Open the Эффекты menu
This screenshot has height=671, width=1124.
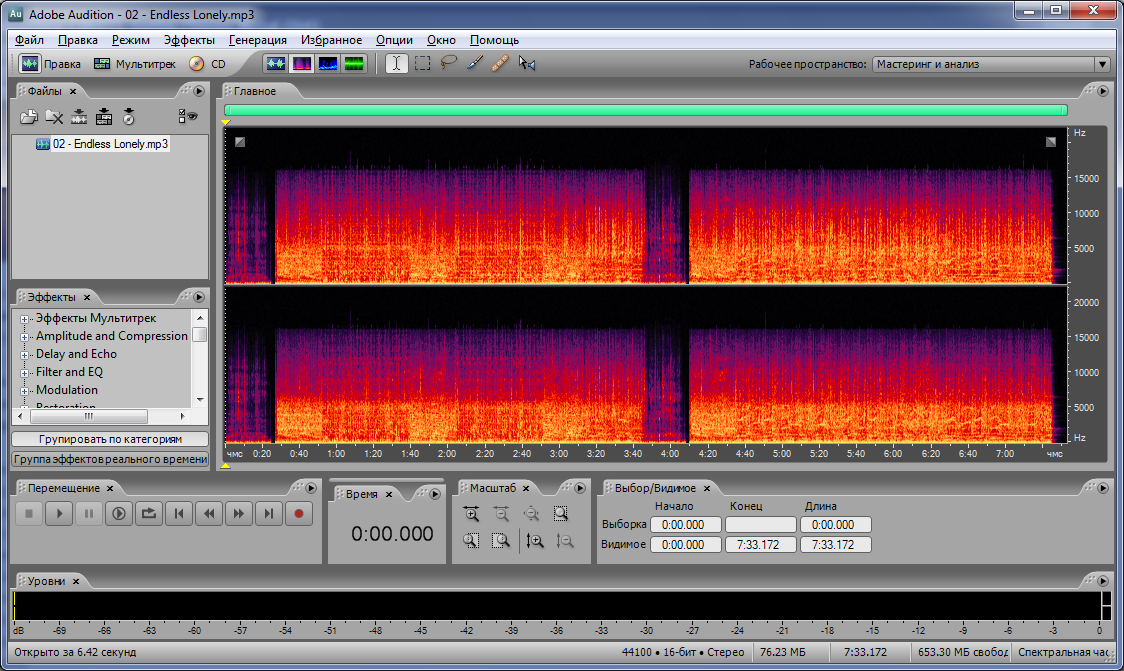[x=189, y=40]
